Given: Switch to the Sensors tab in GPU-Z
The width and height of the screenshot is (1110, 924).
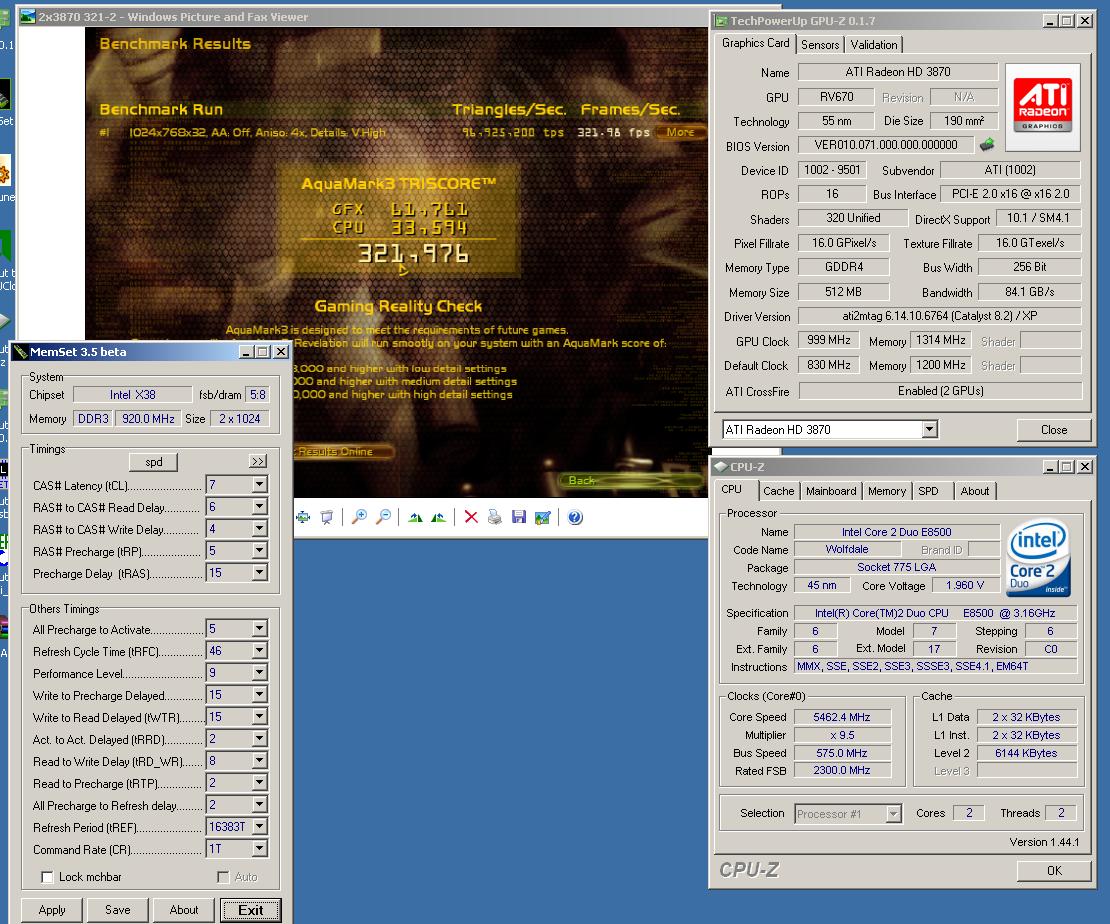Looking at the screenshot, I should pos(820,45).
